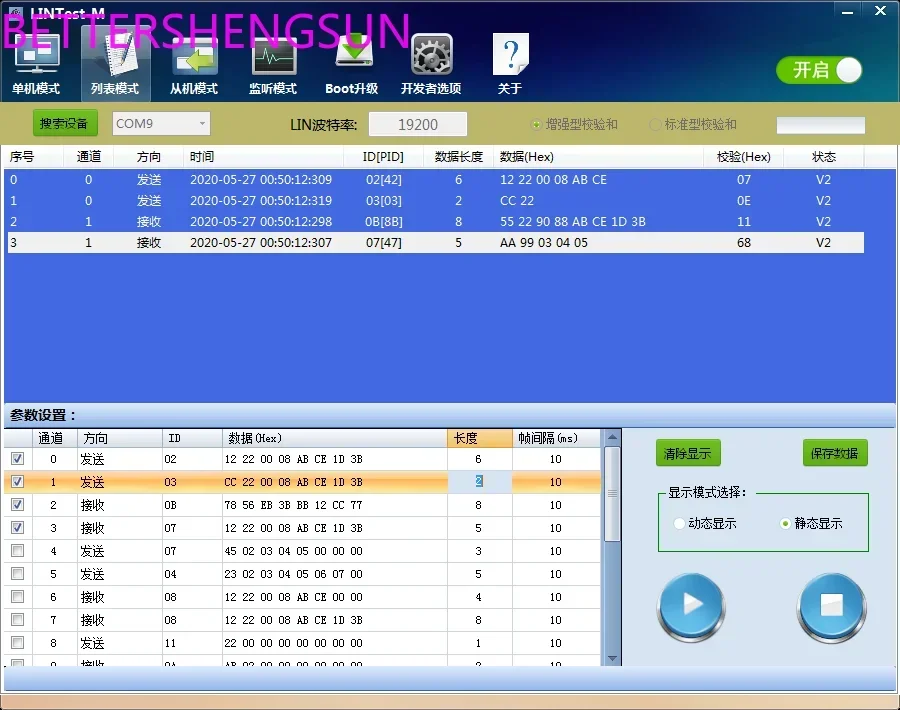
Task: Select the 动态显示 radio button
Action: pos(680,523)
